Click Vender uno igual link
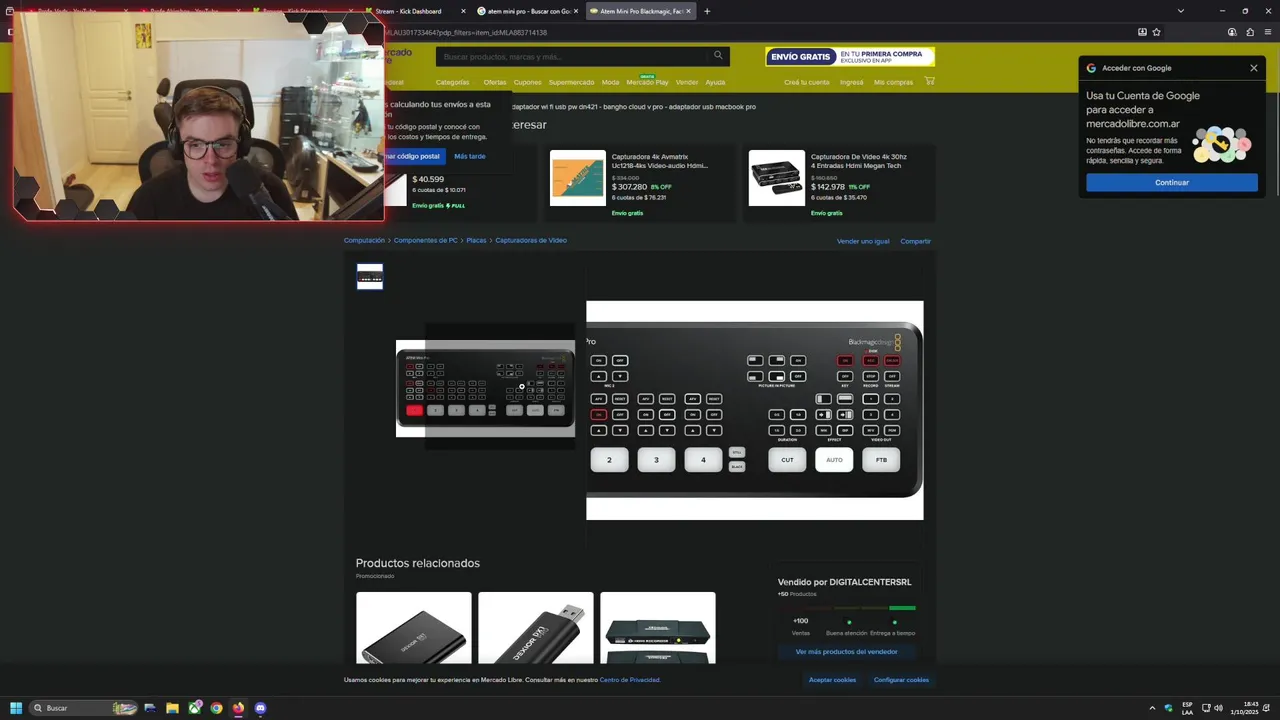The image size is (1280, 720). (863, 241)
